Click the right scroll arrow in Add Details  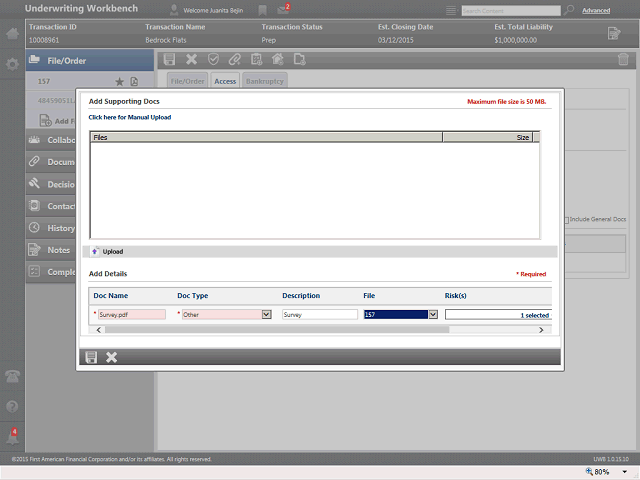pyautogui.click(x=541, y=330)
